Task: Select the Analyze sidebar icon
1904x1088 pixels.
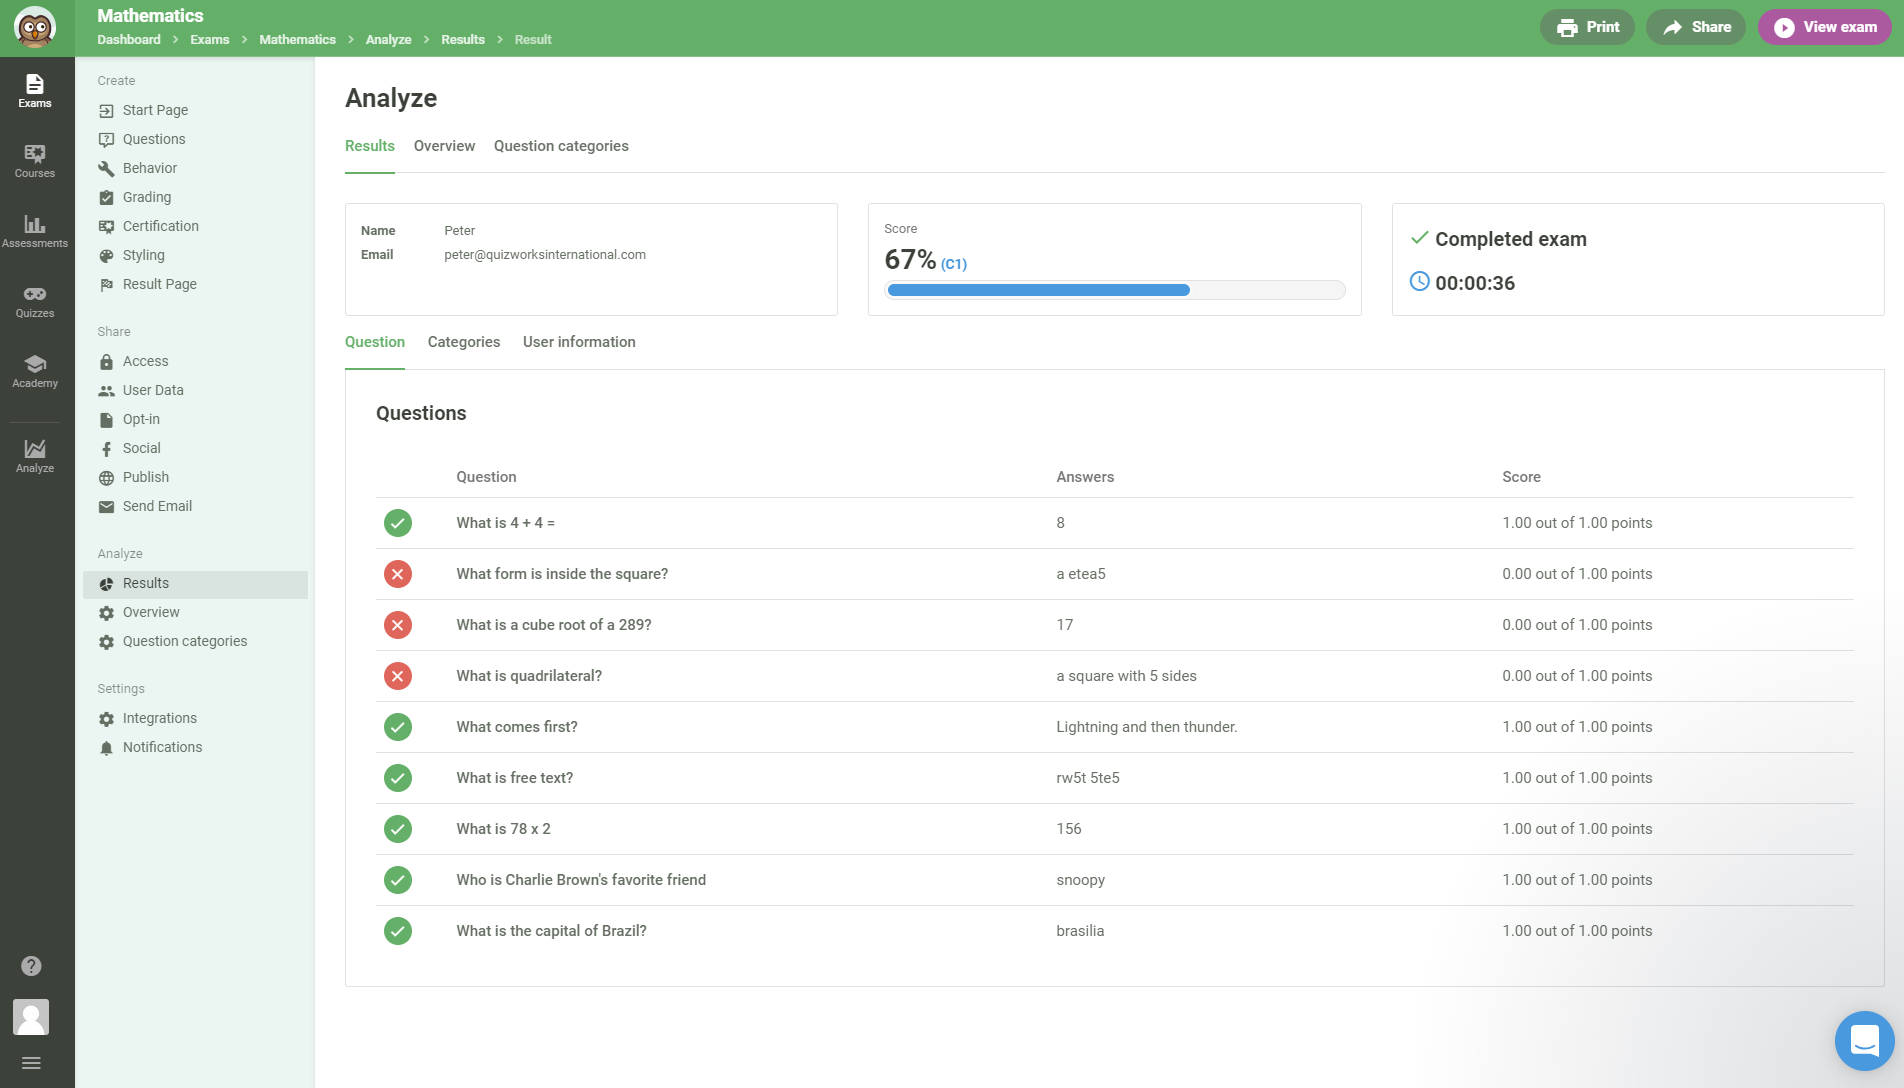Action: click(35, 453)
